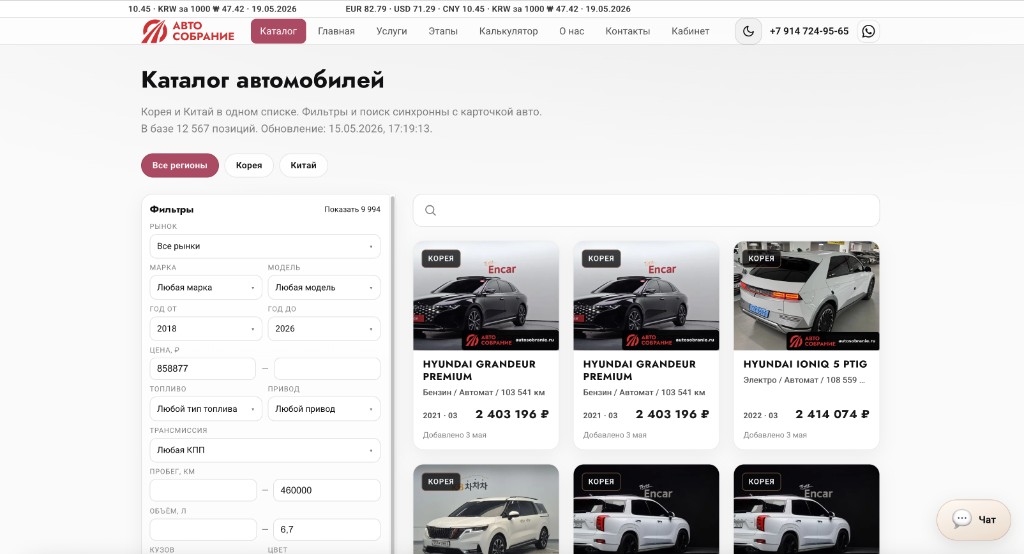Screen dimensions: 1024x554
Task: Open white Kia Carnival car thumbnail
Action: tap(486, 509)
